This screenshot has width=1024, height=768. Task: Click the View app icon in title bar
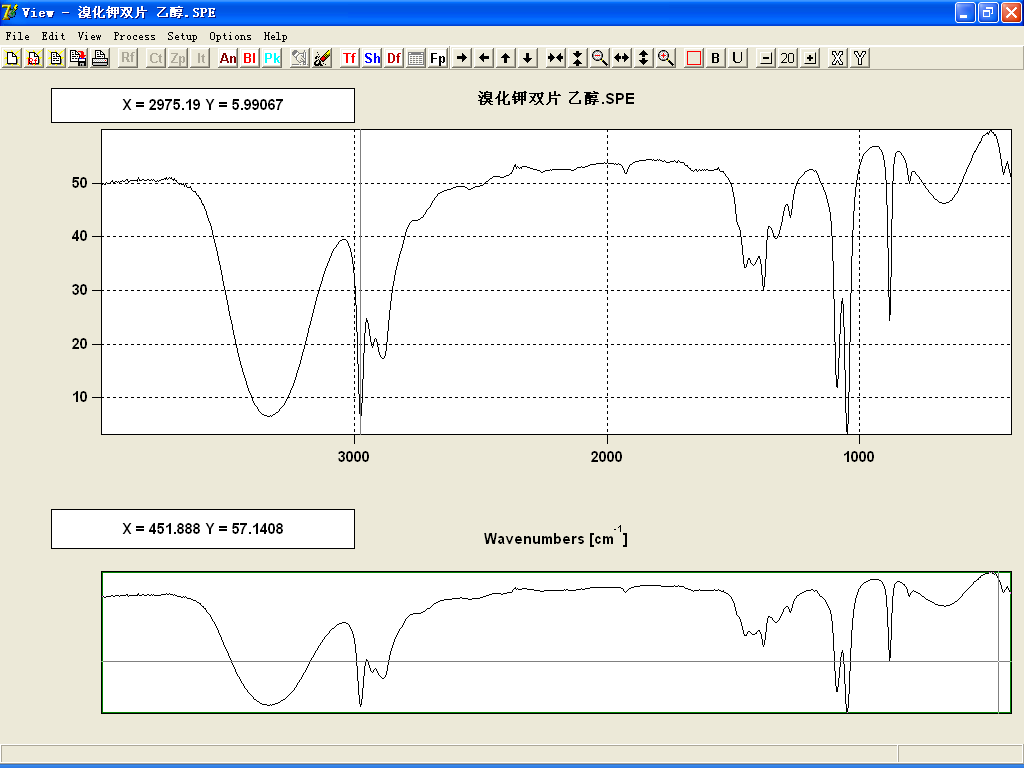[10, 12]
